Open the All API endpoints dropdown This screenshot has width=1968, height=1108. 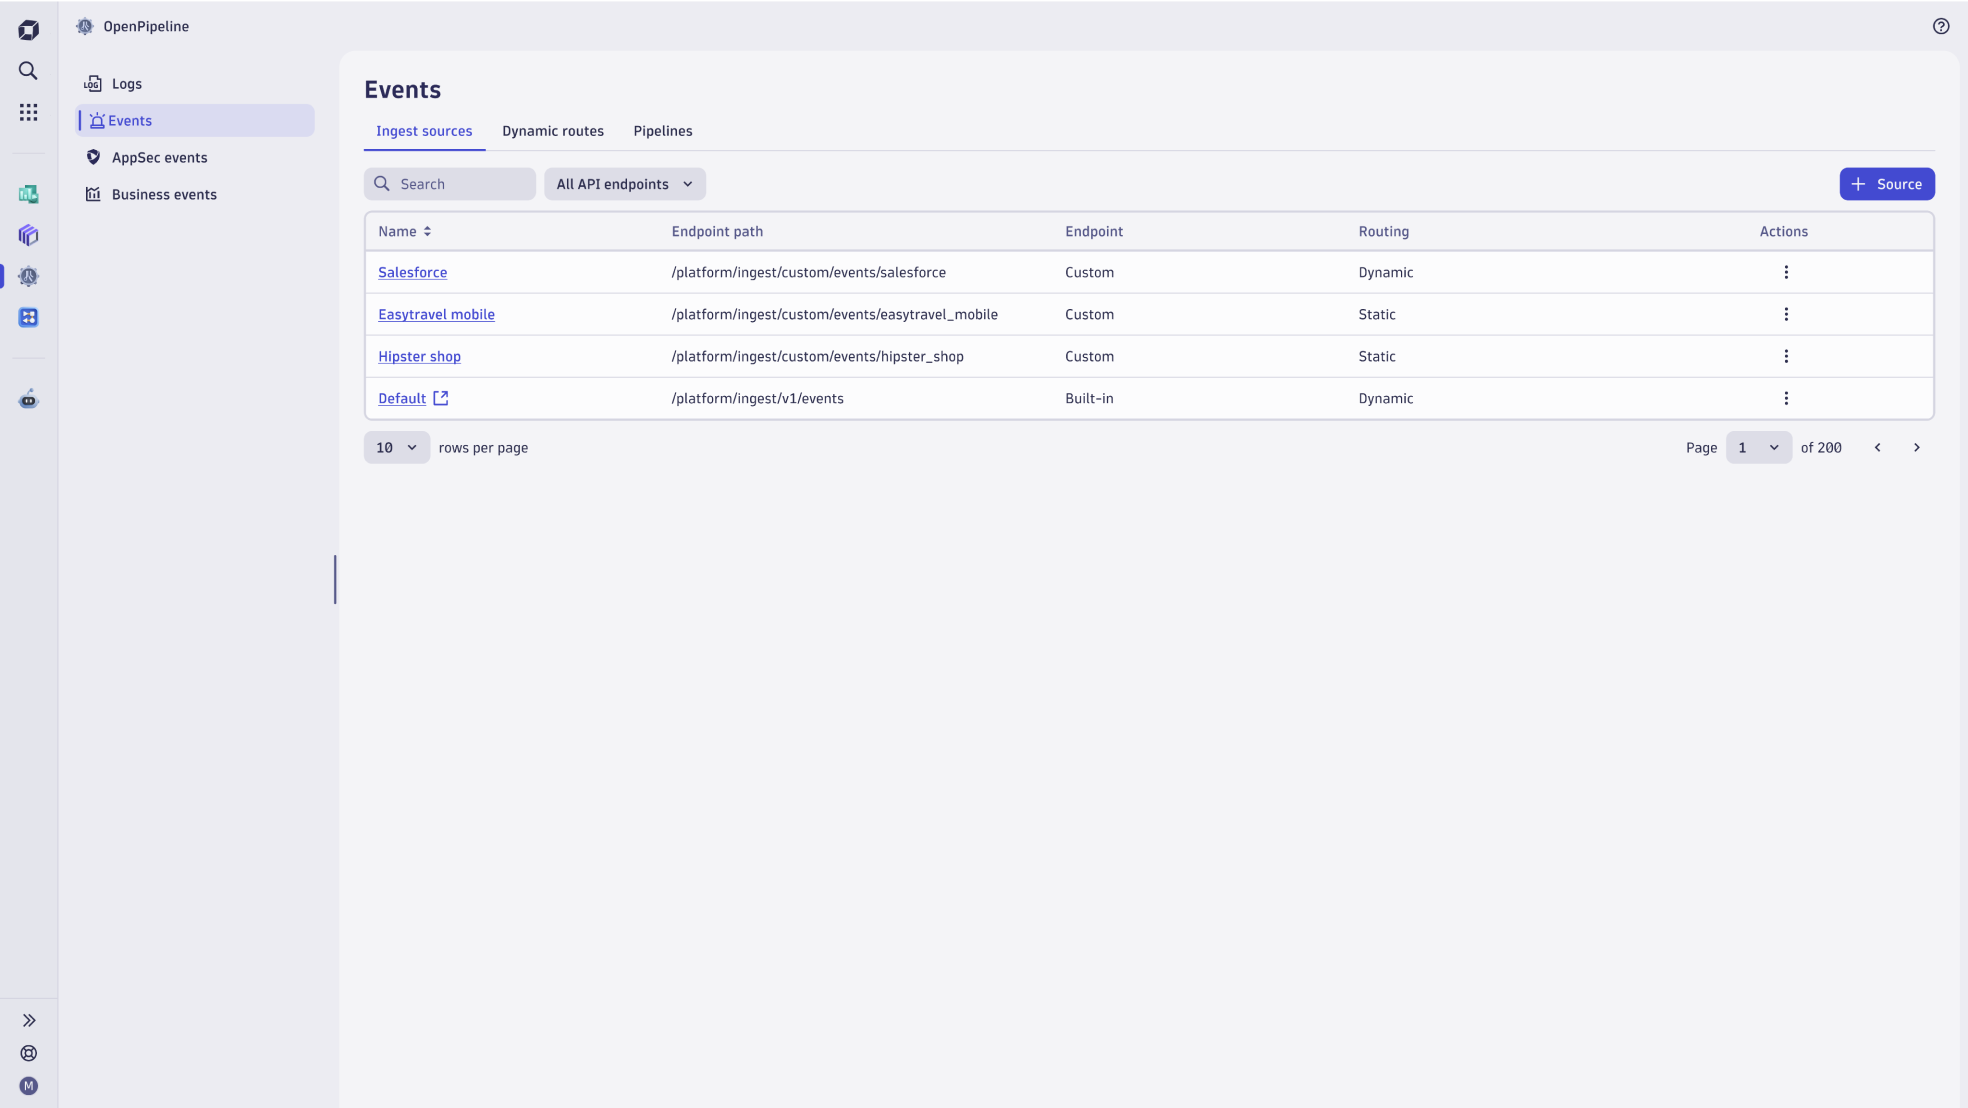coord(624,184)
